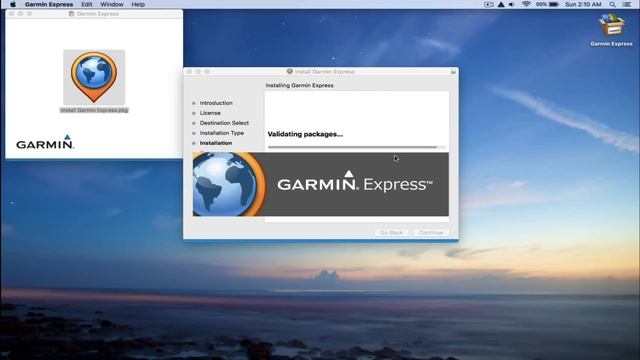Click the Garmin Express banner image
The height and width of the screenshot is (360, 640).
click(x=321, y=184)
